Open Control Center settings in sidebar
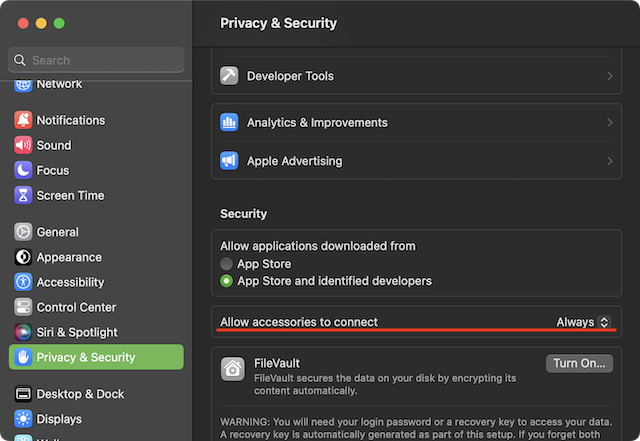This screenshot has height=441, width=640. [76, 307]
